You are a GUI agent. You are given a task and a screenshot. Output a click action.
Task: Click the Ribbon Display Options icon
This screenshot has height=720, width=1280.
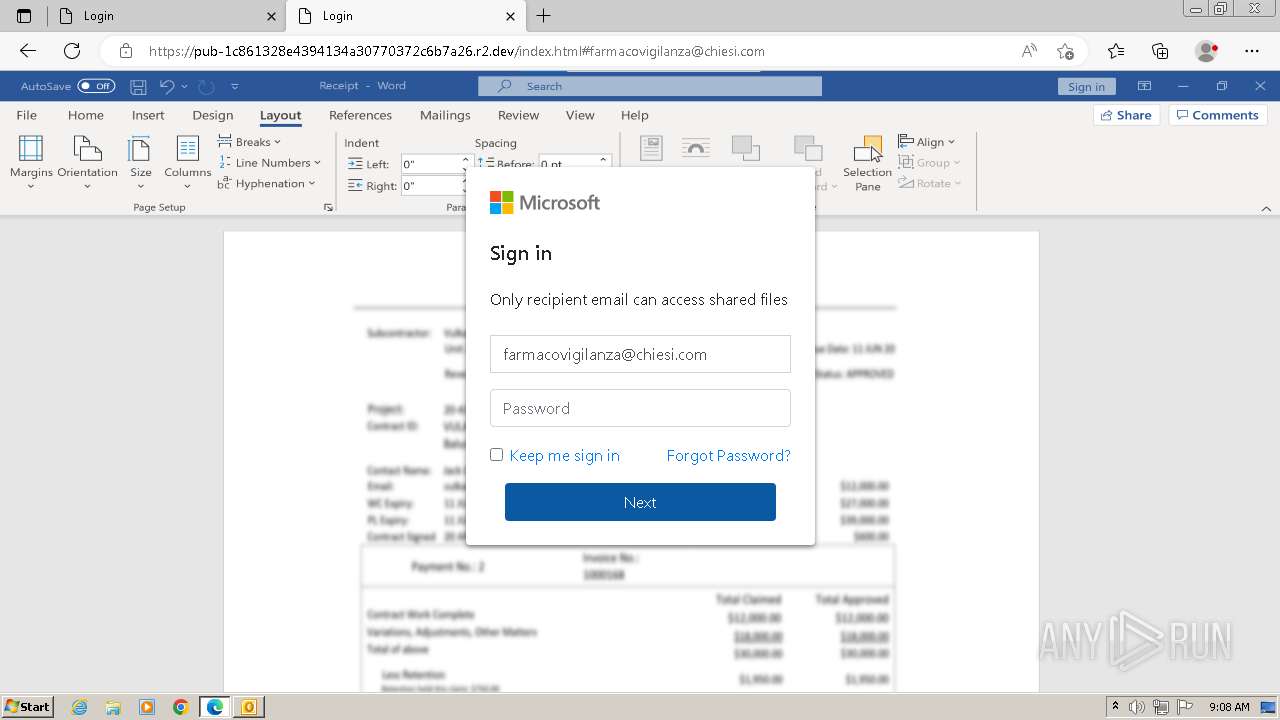tap(1144, 86)
